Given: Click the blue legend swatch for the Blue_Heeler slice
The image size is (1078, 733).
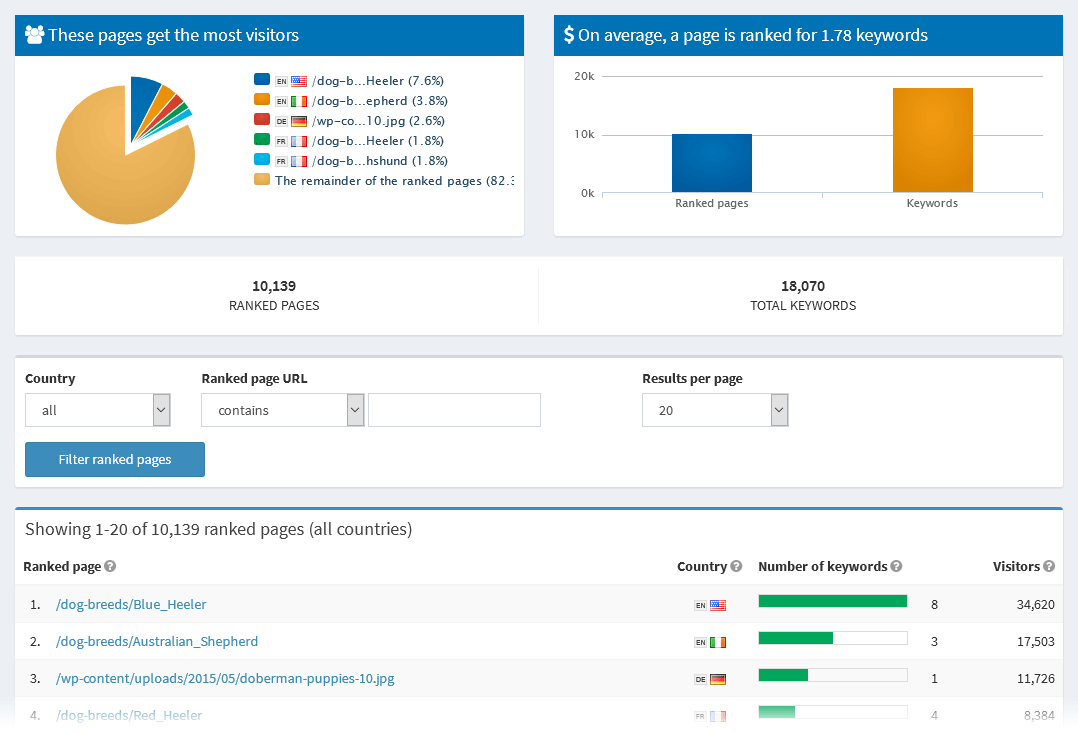Looking at the screenshot, I should [x=264, y=80].
